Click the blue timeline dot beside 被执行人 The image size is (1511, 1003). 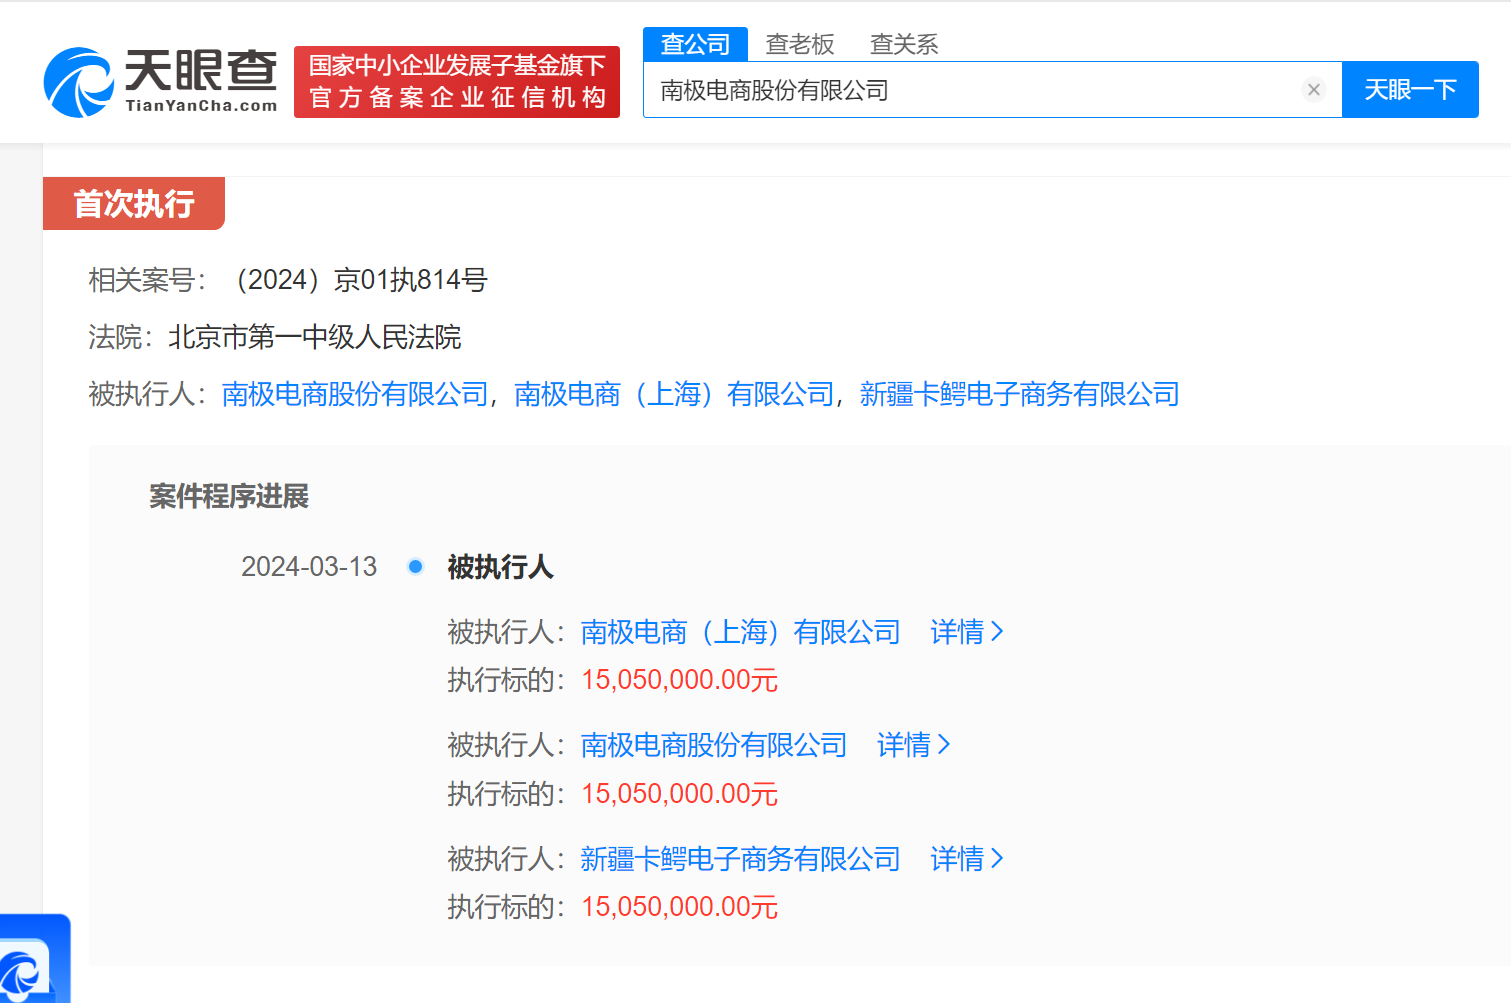[415, 567]
